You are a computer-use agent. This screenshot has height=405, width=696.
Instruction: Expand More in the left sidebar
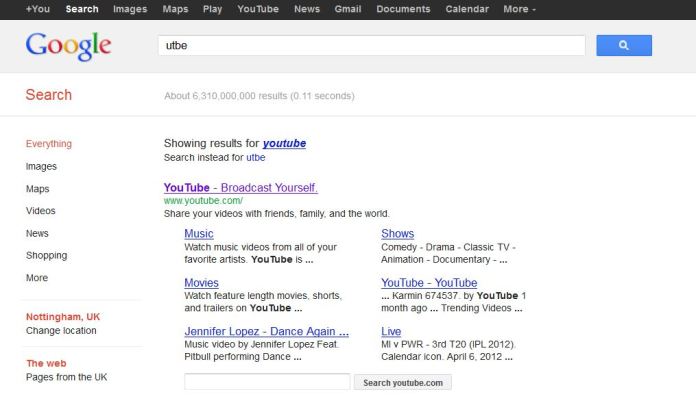(37, 278)
